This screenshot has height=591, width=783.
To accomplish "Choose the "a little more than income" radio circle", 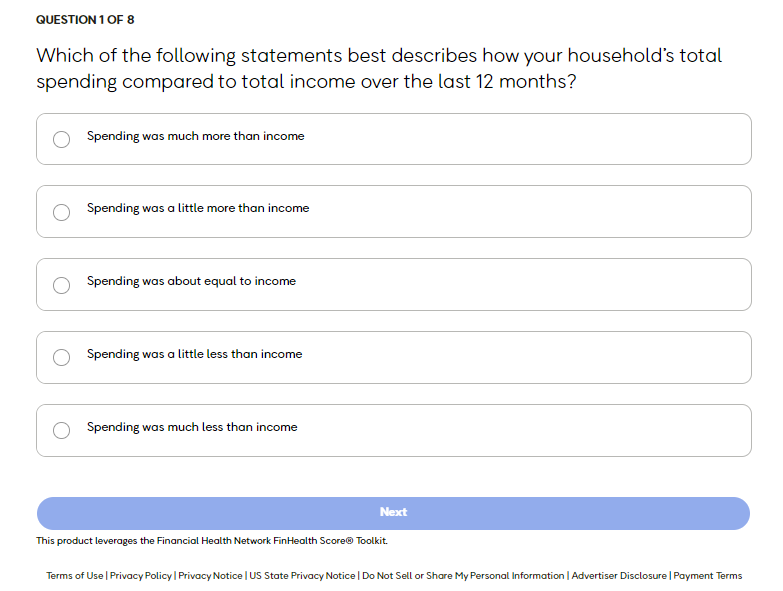I will (x=61, y=212).
